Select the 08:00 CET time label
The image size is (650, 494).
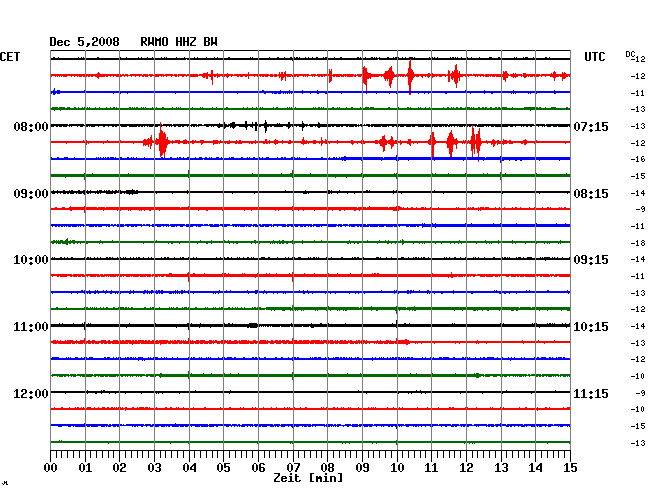[31, 126]
